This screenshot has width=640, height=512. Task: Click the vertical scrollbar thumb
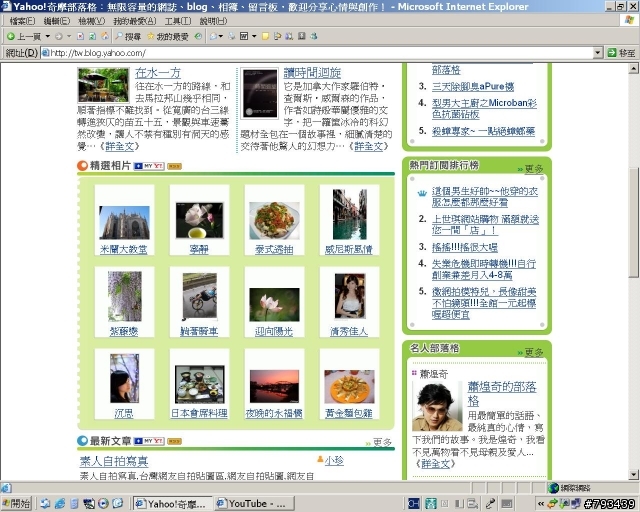(633, 223)
